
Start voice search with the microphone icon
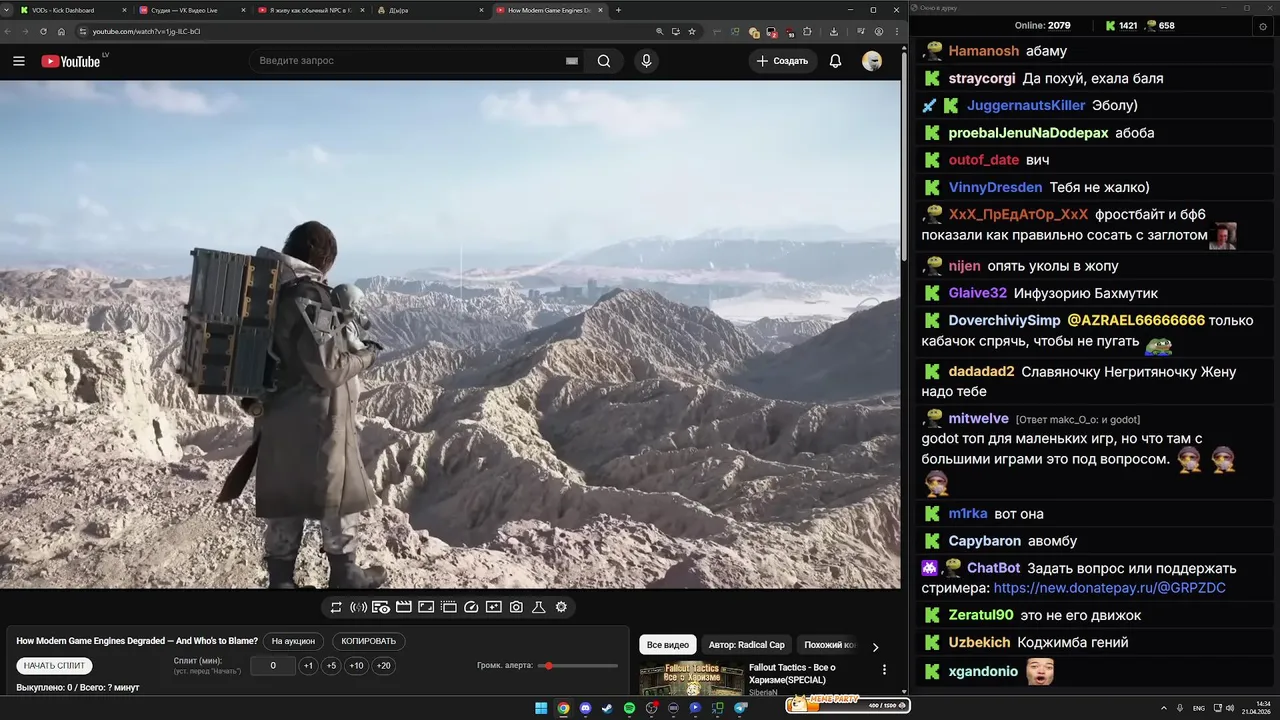pyautogui.click(x=646, y=61)
